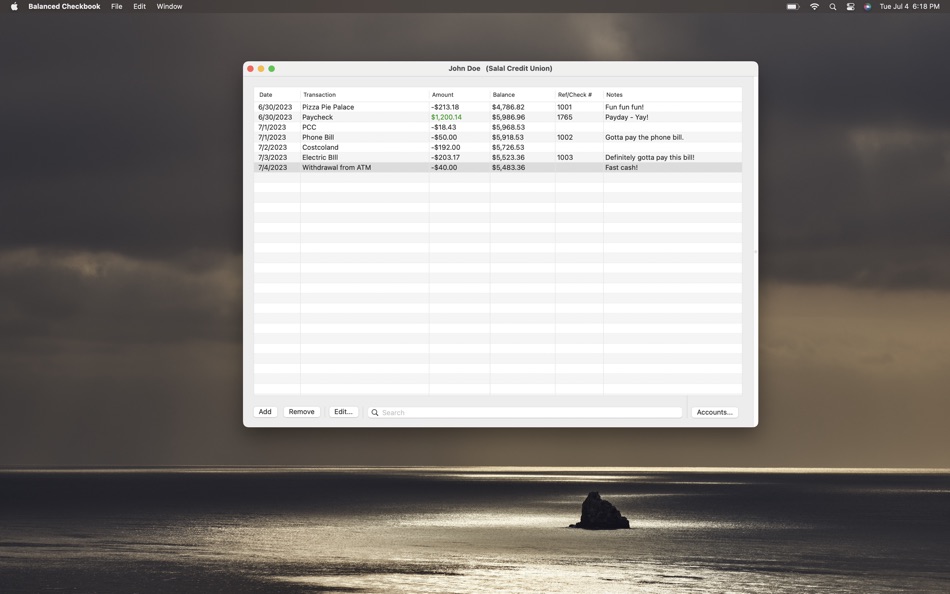Viewport: 950px width, 594px height.
Task: Select the Electric Bill transaction
Action: pos(497,157)
